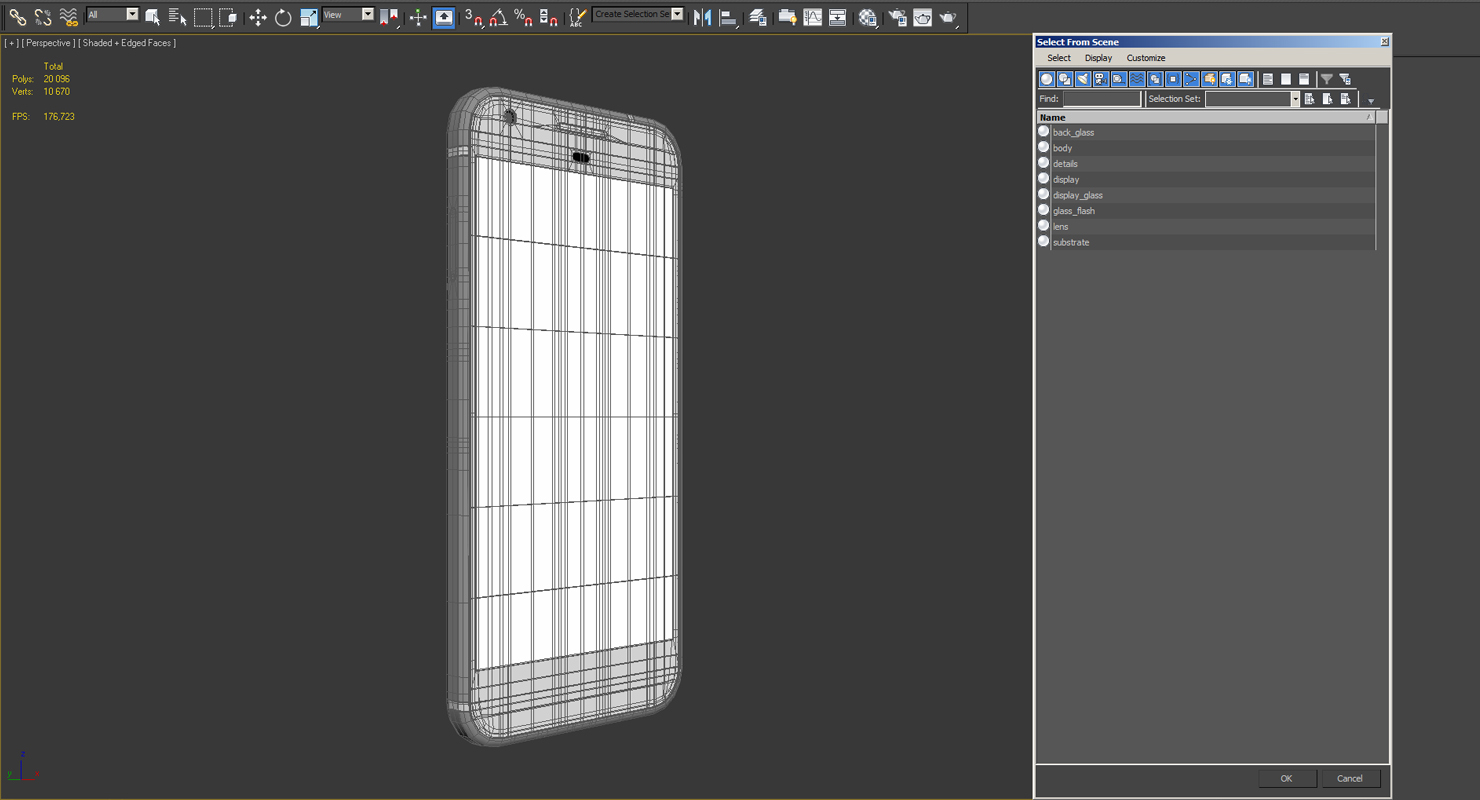Image resolution: width=1480 pixels, height=800 pixels.
Task: Click the Find input field
Action: tap(1101, 99)
